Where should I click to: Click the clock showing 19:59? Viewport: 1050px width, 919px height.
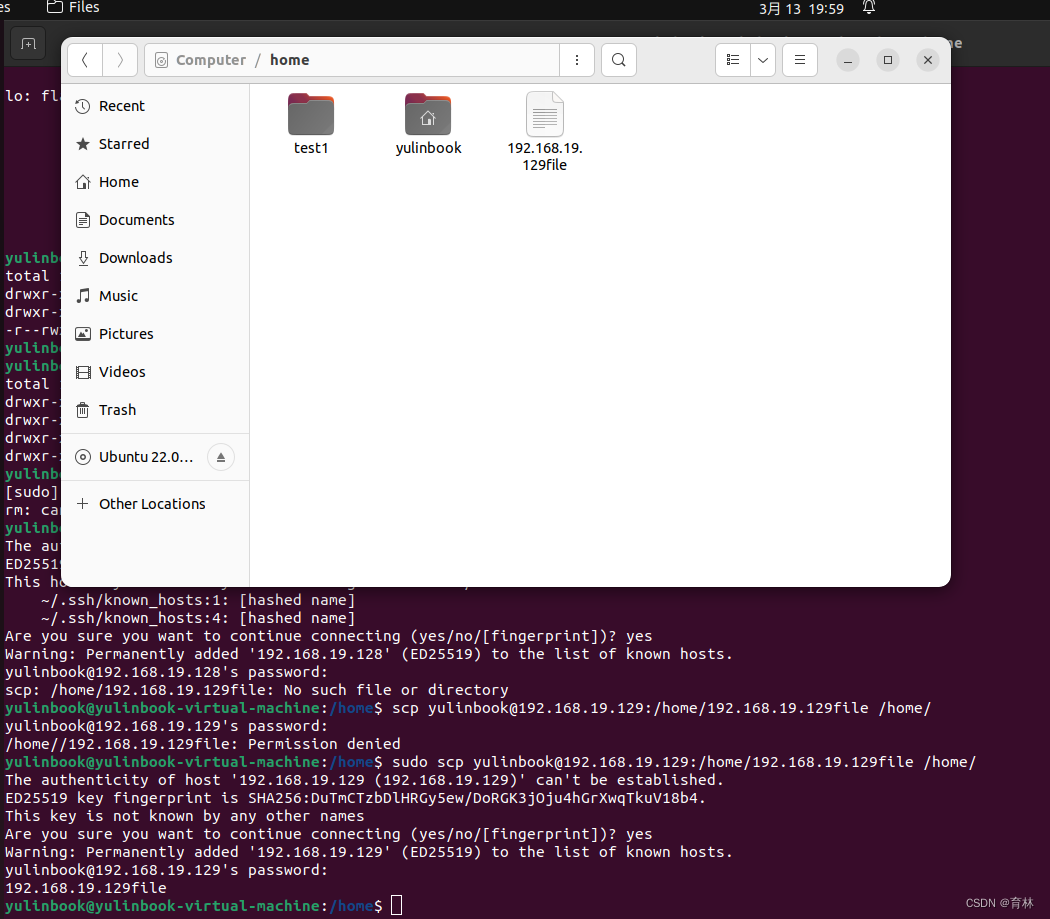[801, 9]
